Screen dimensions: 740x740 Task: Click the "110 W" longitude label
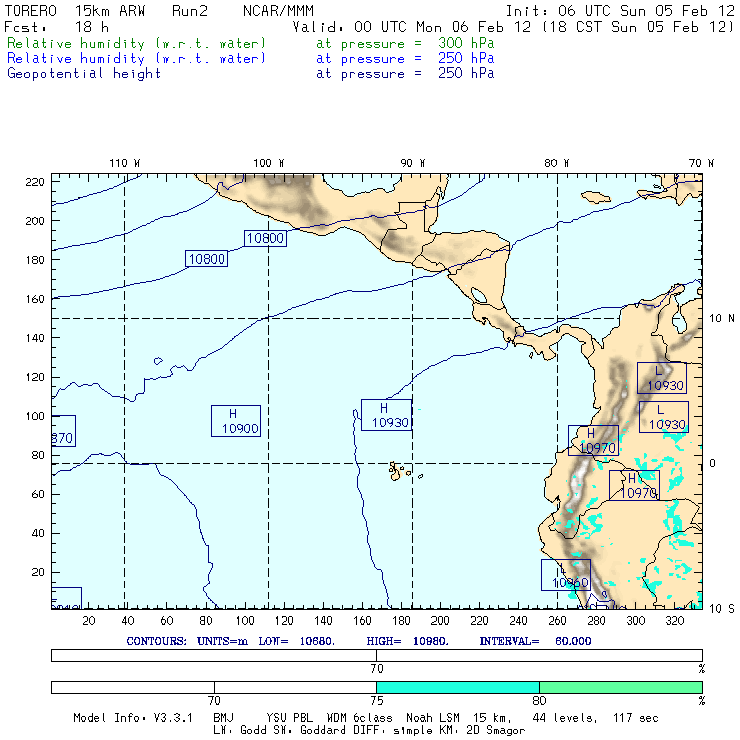pyautogui.click(x=125, y=163)
